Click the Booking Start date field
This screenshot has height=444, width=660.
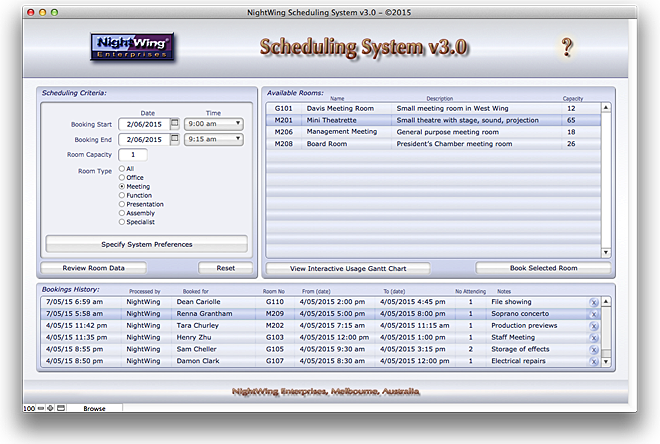(x=144, y=124)
